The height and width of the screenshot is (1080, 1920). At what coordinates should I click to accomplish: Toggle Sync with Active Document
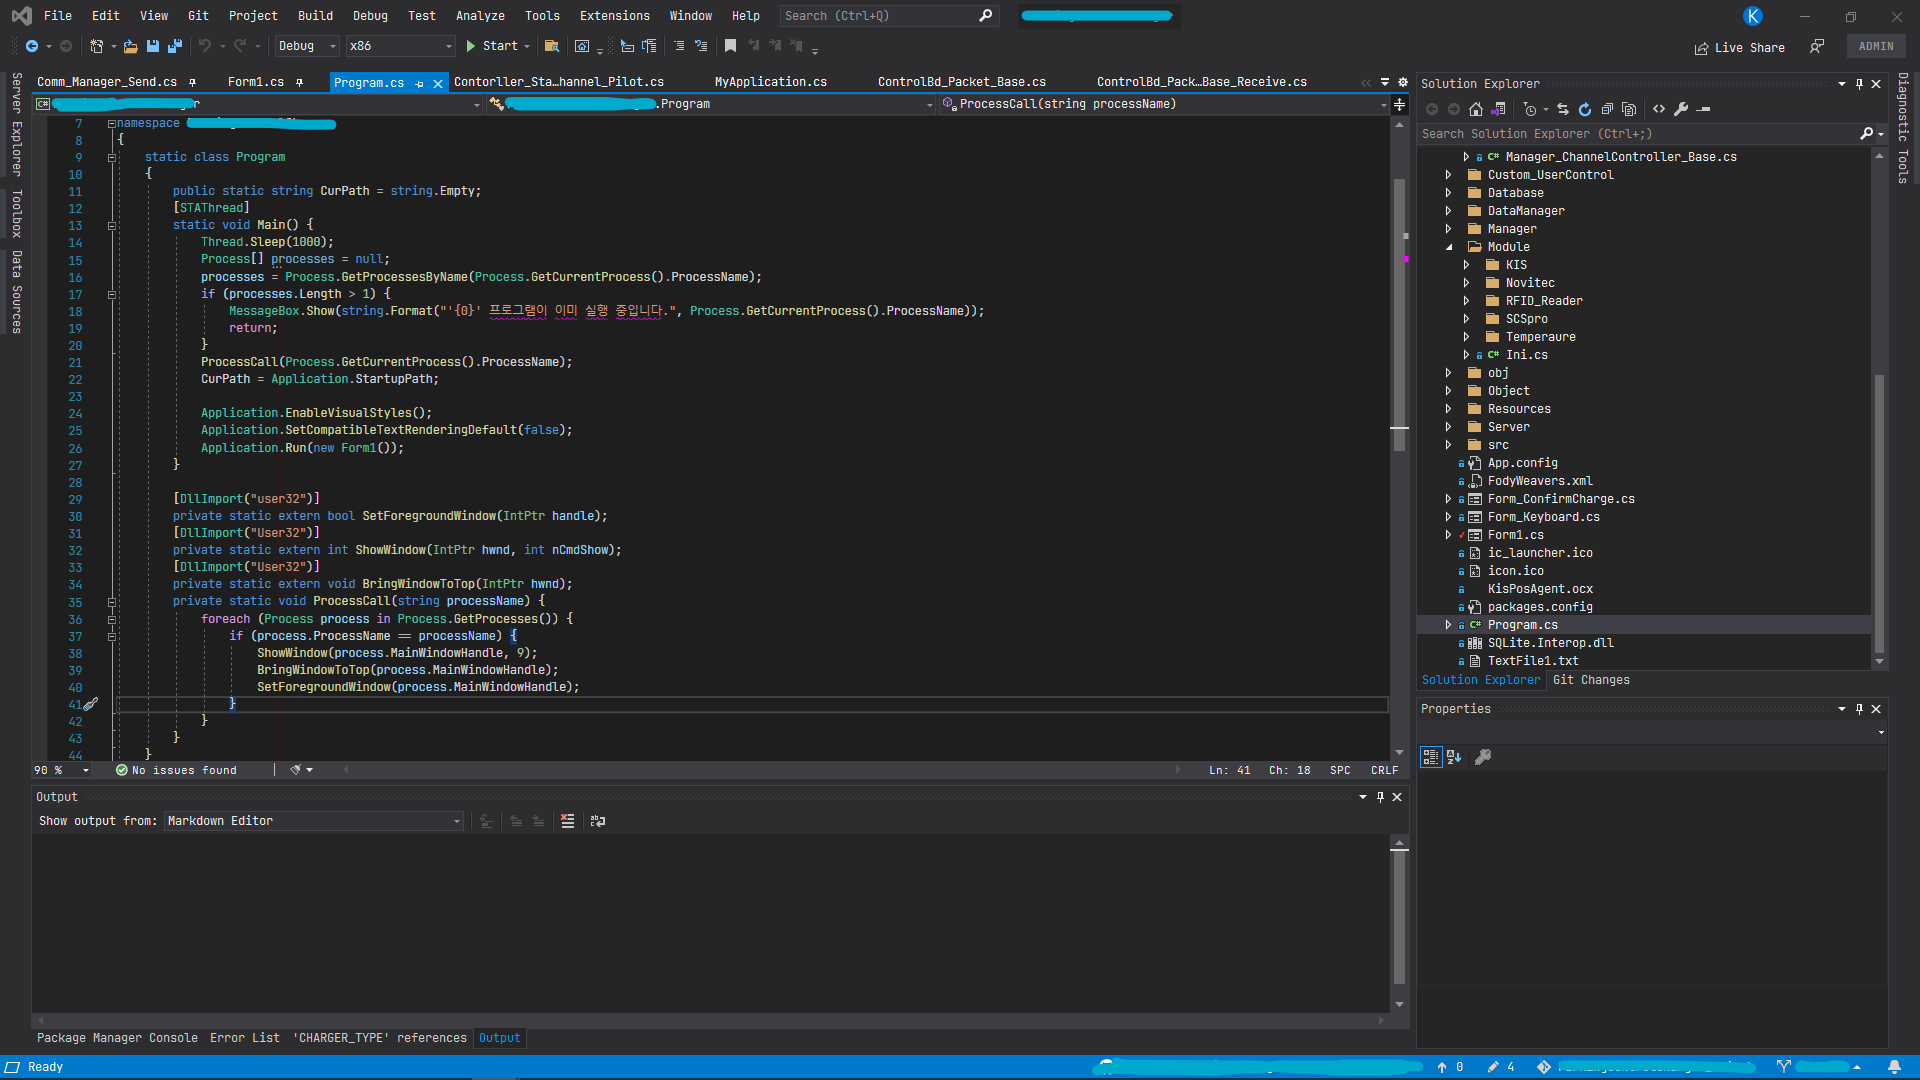pyautogui.click(x=1563, y=109)
